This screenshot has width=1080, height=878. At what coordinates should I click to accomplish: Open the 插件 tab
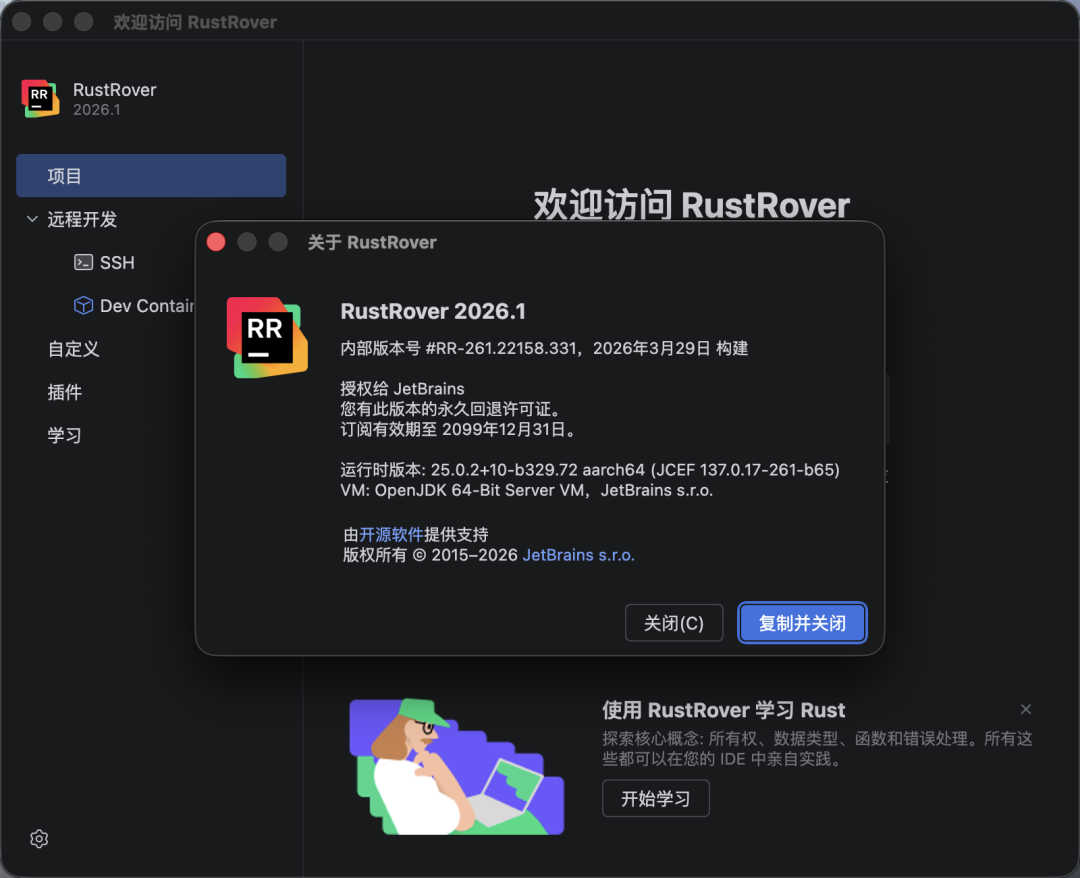pos(65,392)
